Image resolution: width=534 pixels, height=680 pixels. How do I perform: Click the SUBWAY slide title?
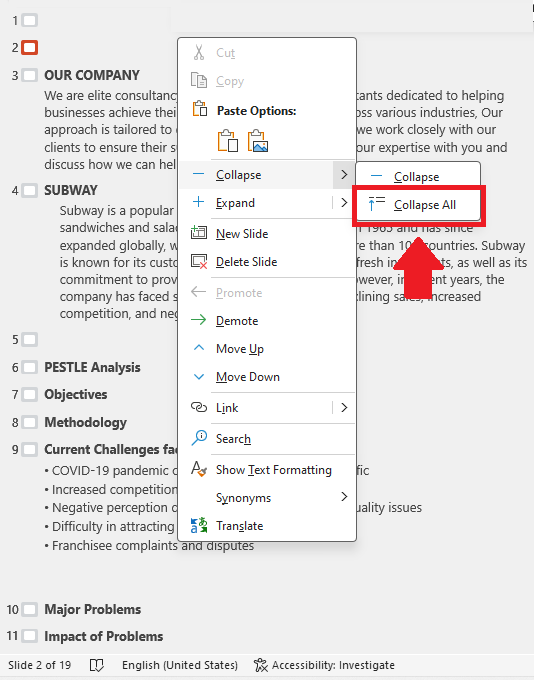71,190
